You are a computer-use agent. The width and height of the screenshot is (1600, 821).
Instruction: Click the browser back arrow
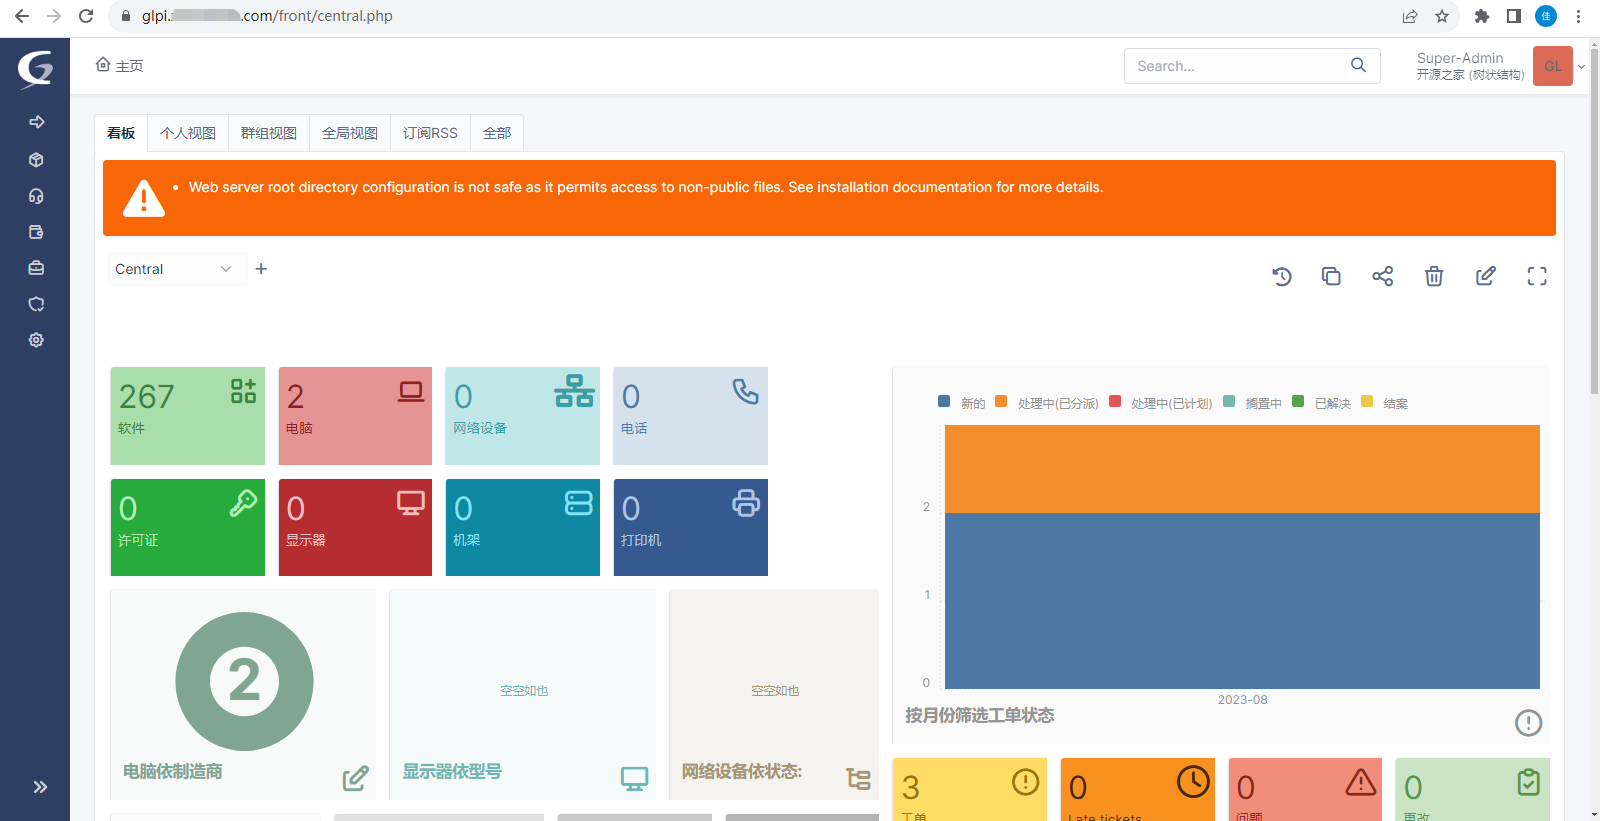point(22,16)
